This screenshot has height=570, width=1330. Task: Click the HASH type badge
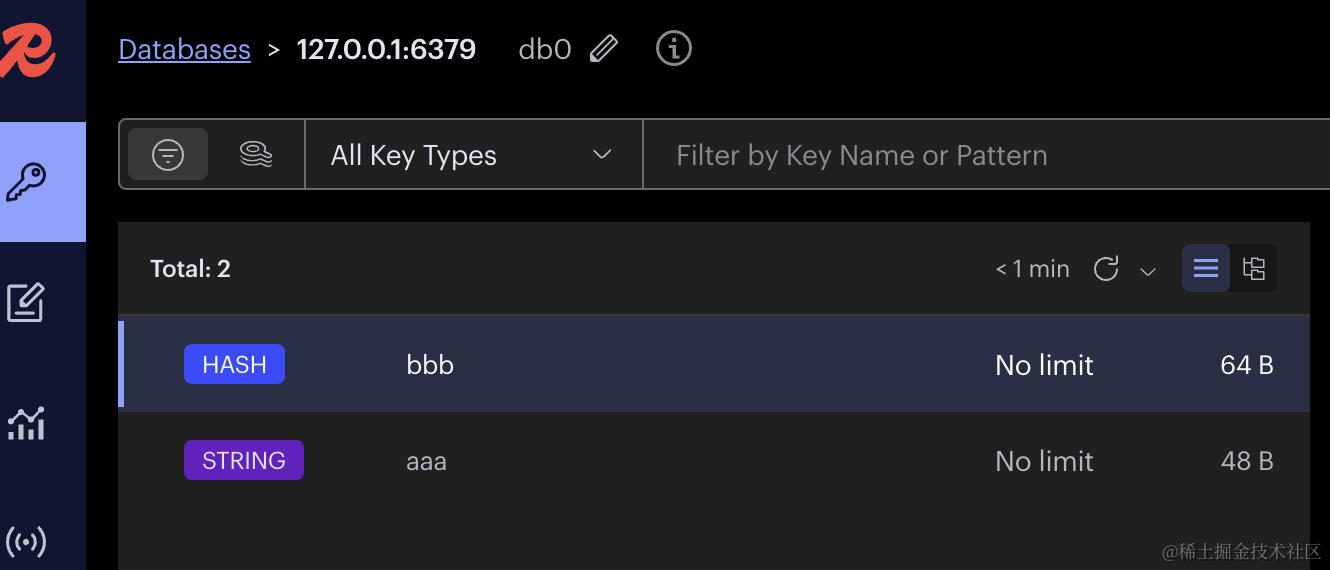234,365
